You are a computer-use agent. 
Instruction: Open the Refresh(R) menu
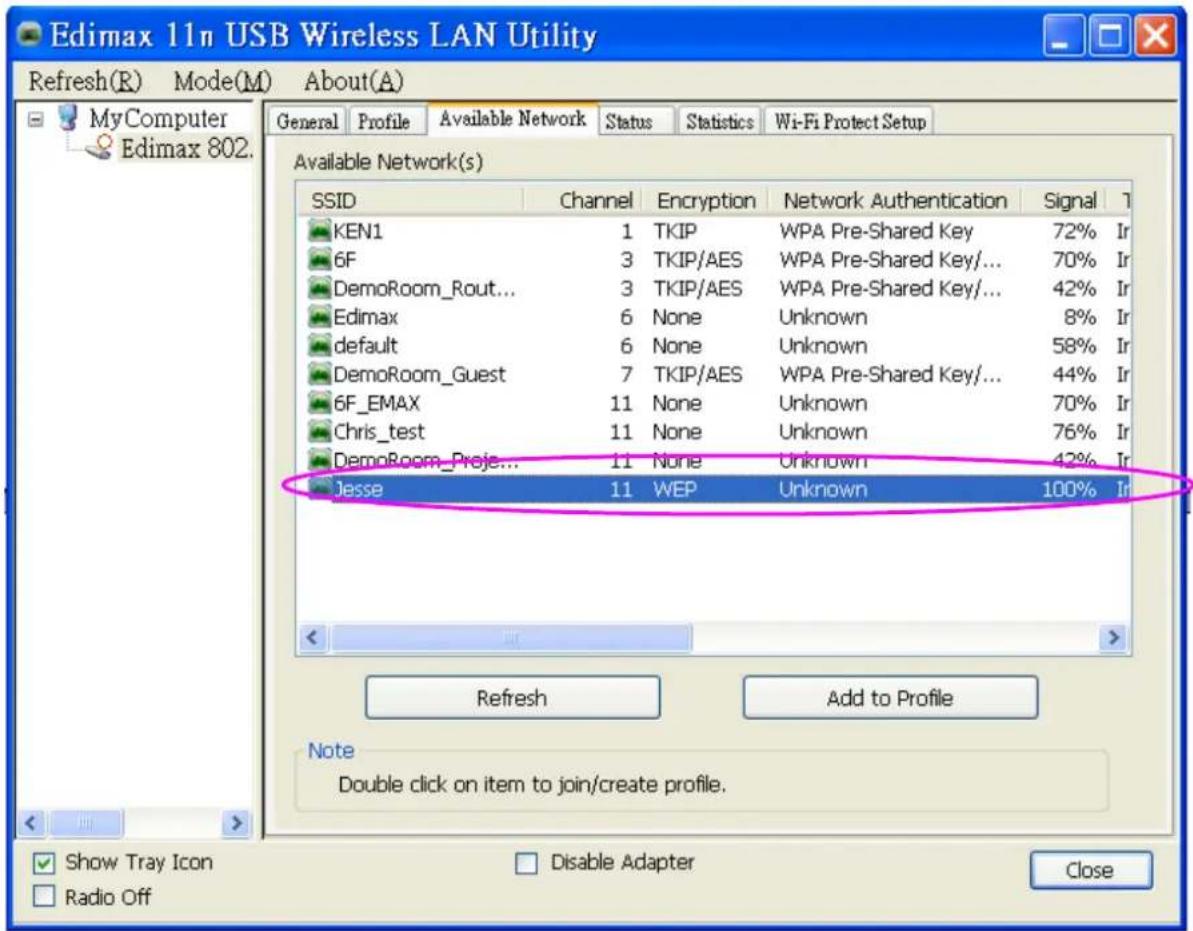click(85, 81)
